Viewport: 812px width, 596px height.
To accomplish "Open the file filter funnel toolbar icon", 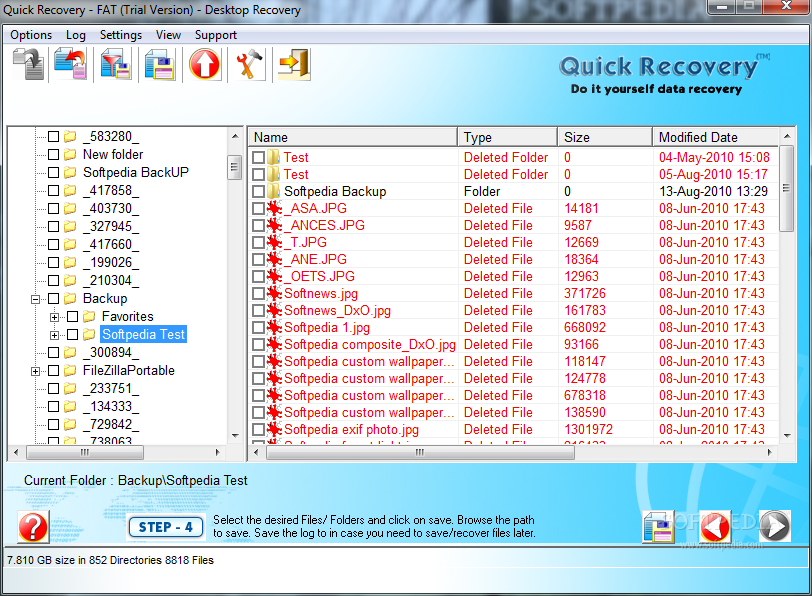I will [115, 64].
